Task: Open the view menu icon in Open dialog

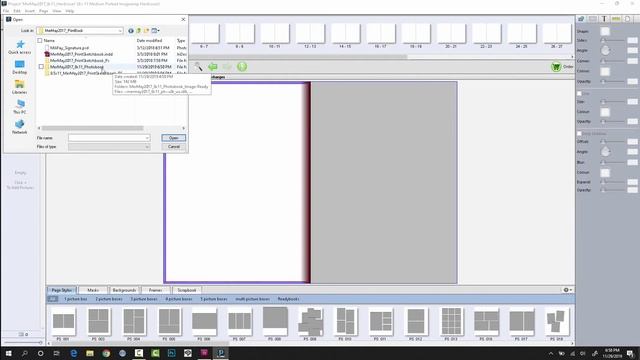Action: tap(155, 31)
